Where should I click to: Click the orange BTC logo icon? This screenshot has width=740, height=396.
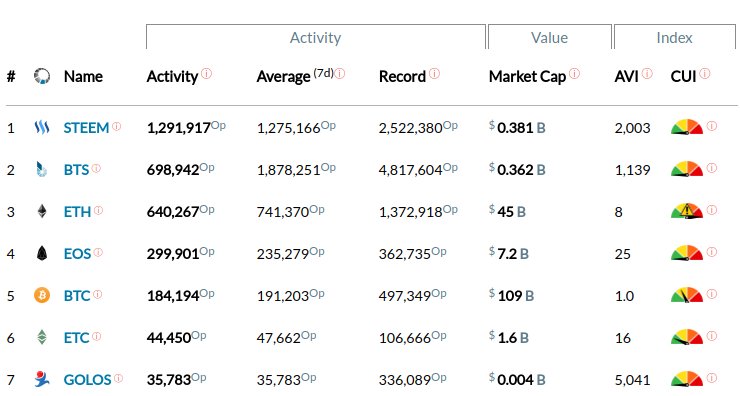point(42,295)
